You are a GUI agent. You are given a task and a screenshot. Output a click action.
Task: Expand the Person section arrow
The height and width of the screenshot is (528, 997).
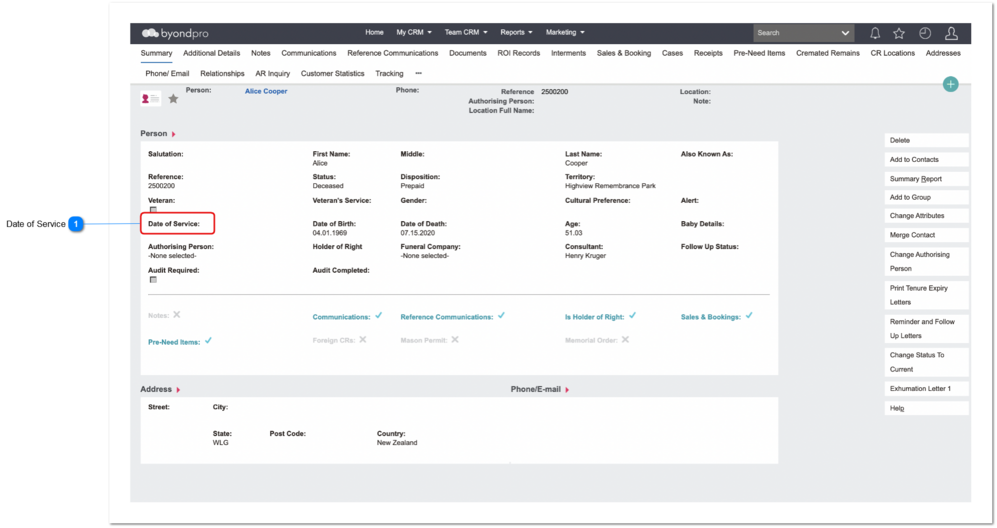[174, 134]
